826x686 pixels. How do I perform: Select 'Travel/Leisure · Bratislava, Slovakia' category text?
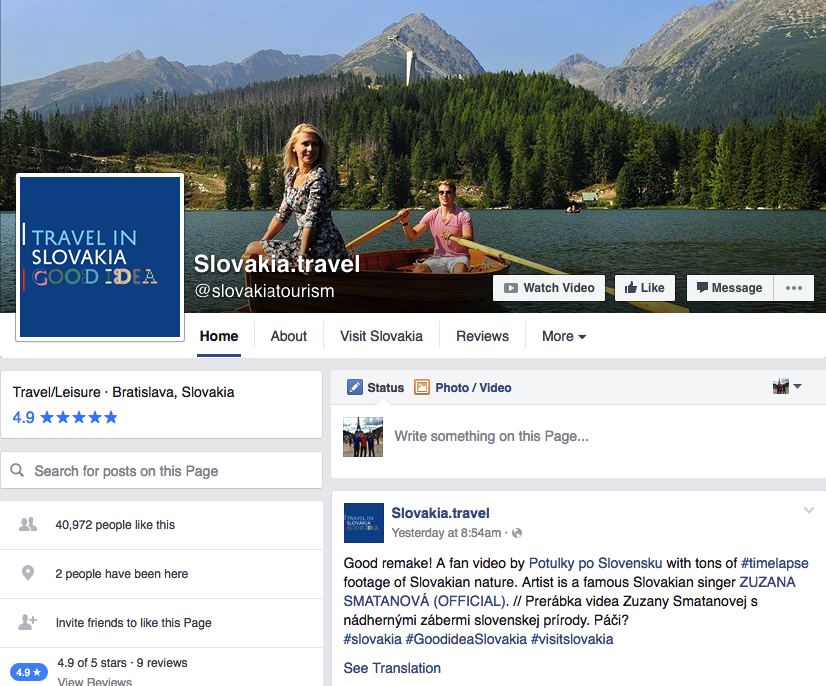click(123, 392)
